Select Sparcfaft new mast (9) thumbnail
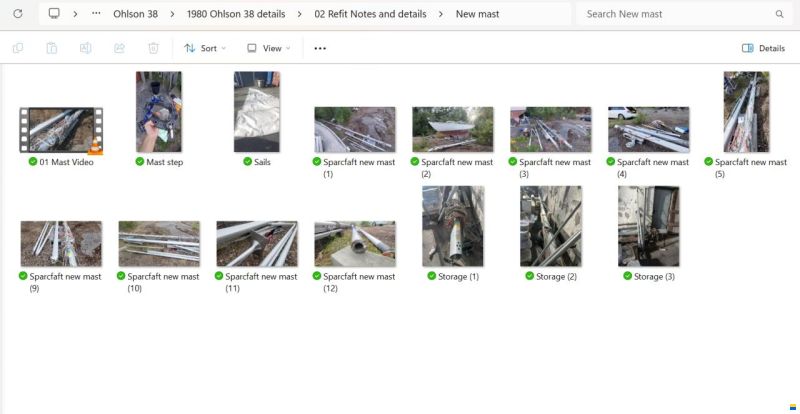 (x=61, y=243)
